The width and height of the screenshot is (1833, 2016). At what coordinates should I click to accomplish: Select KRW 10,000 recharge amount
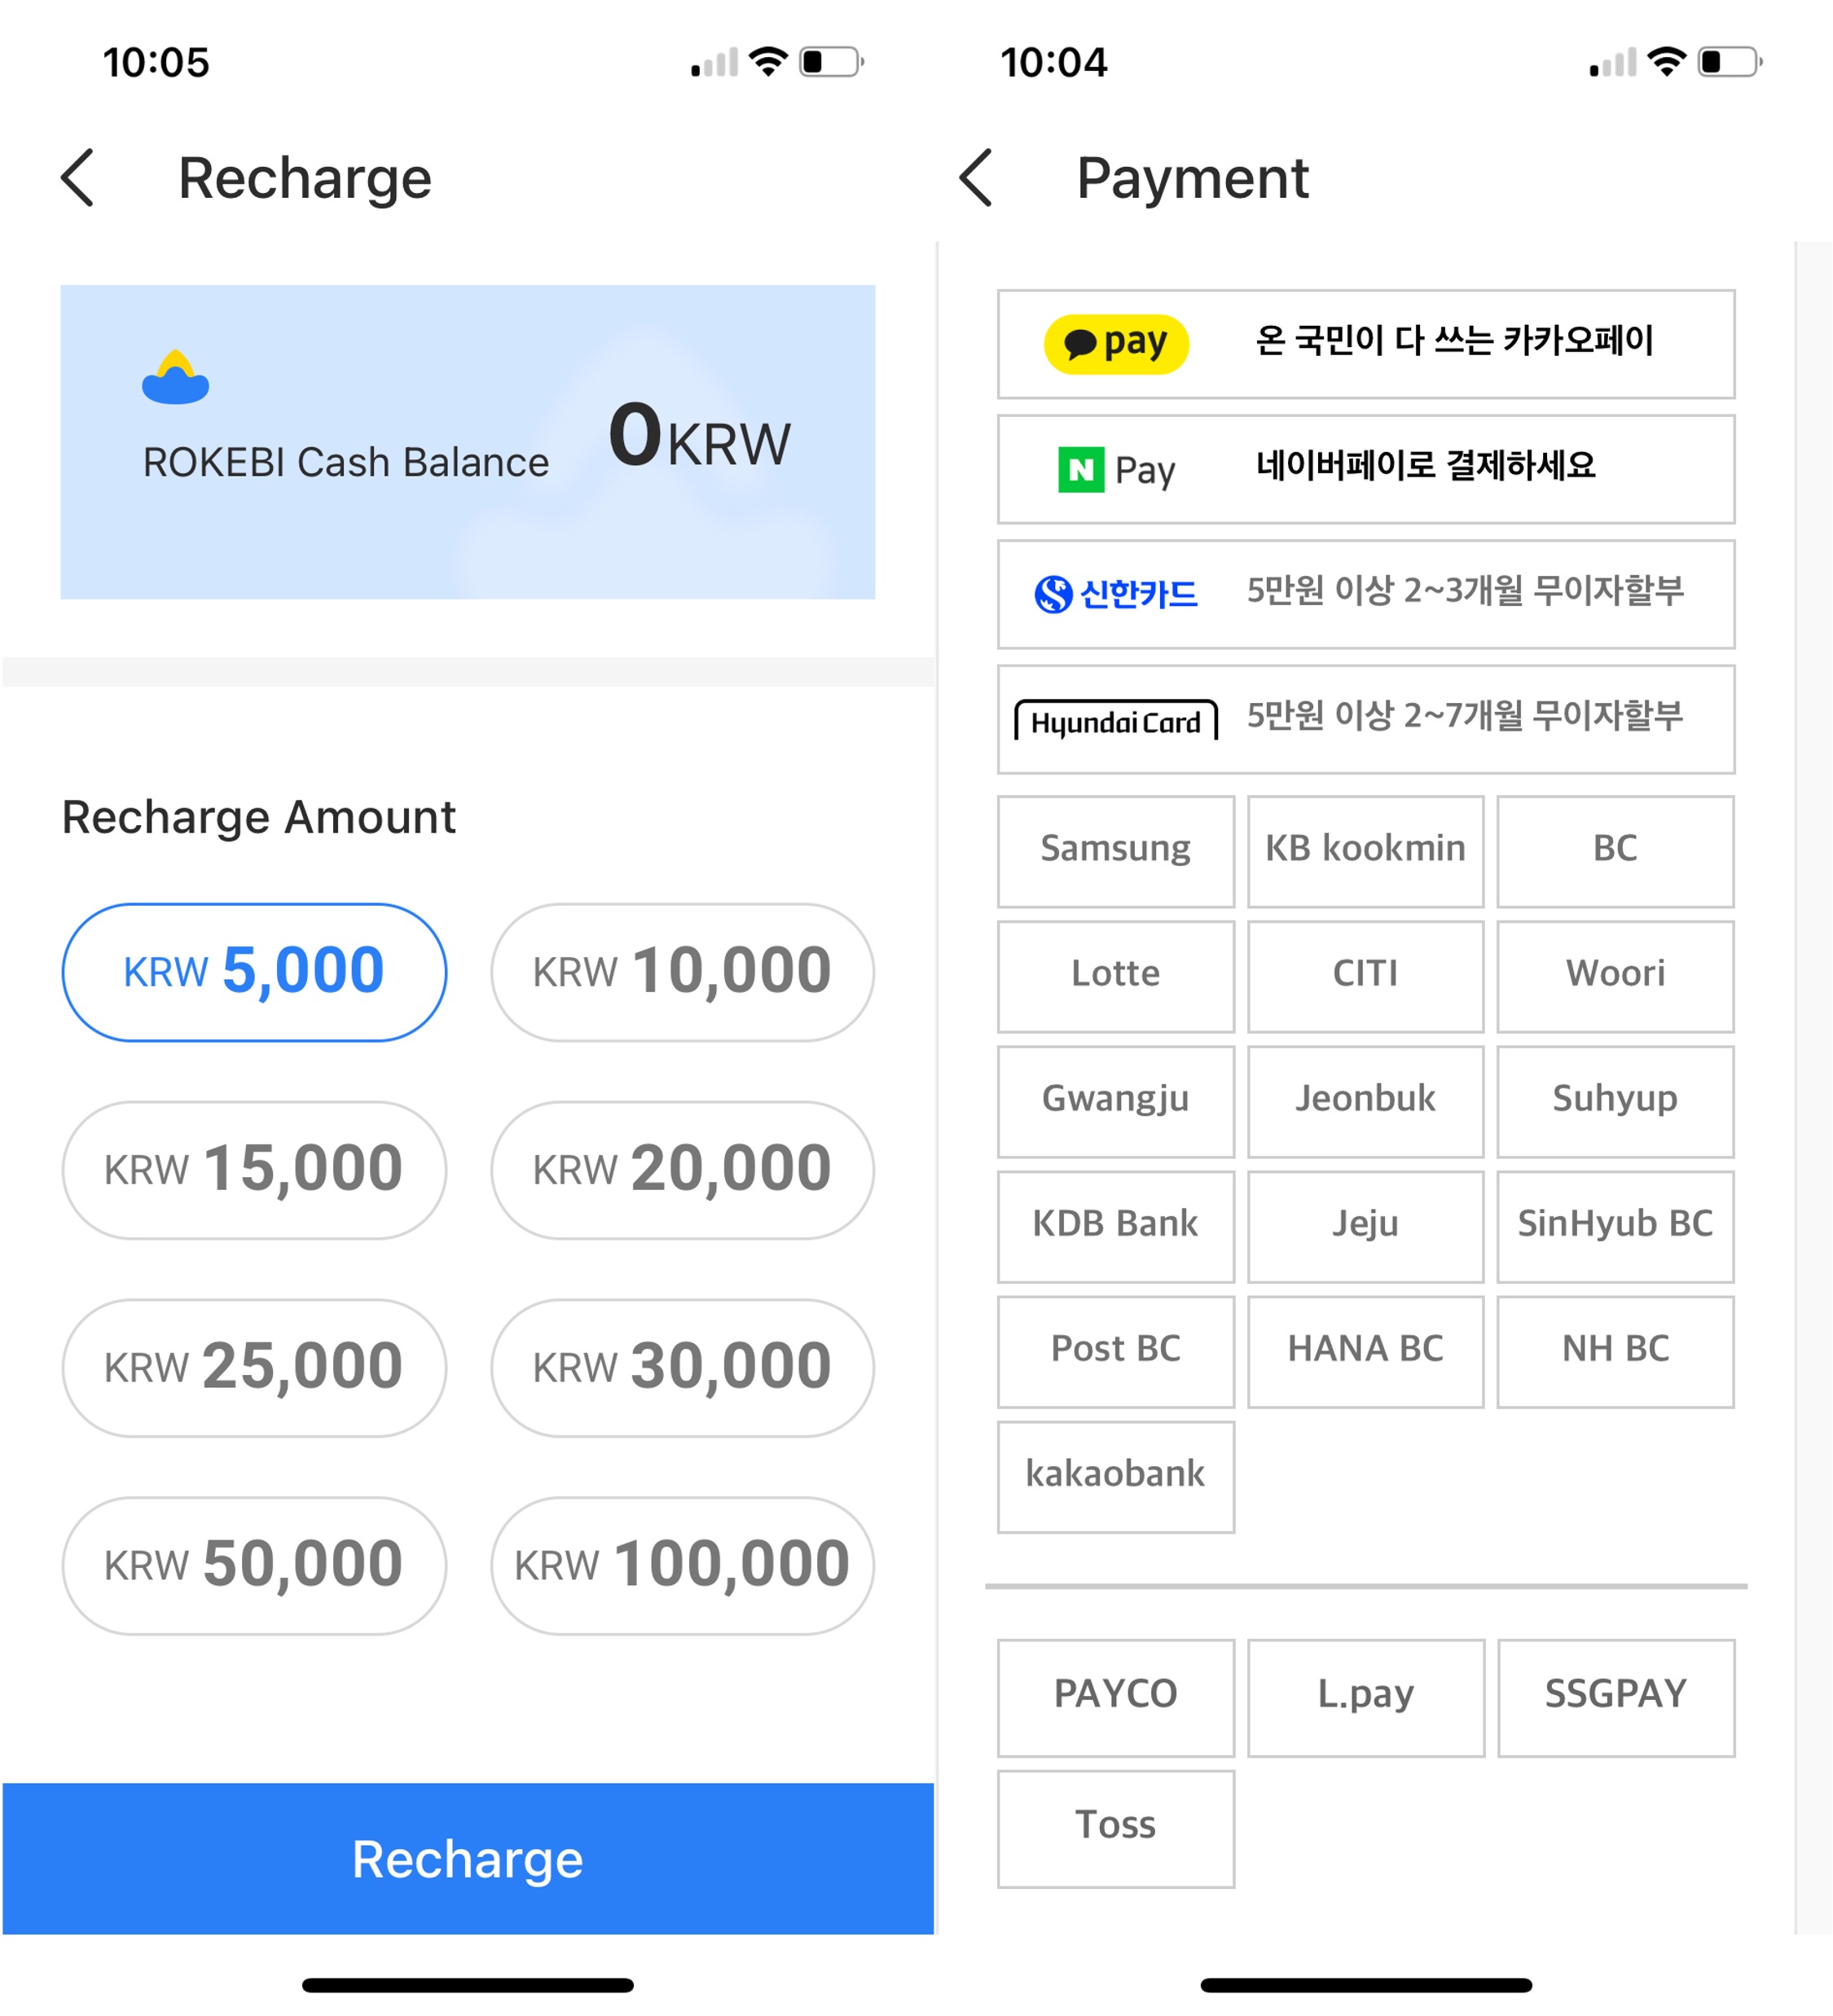click(x=682, y=972)
